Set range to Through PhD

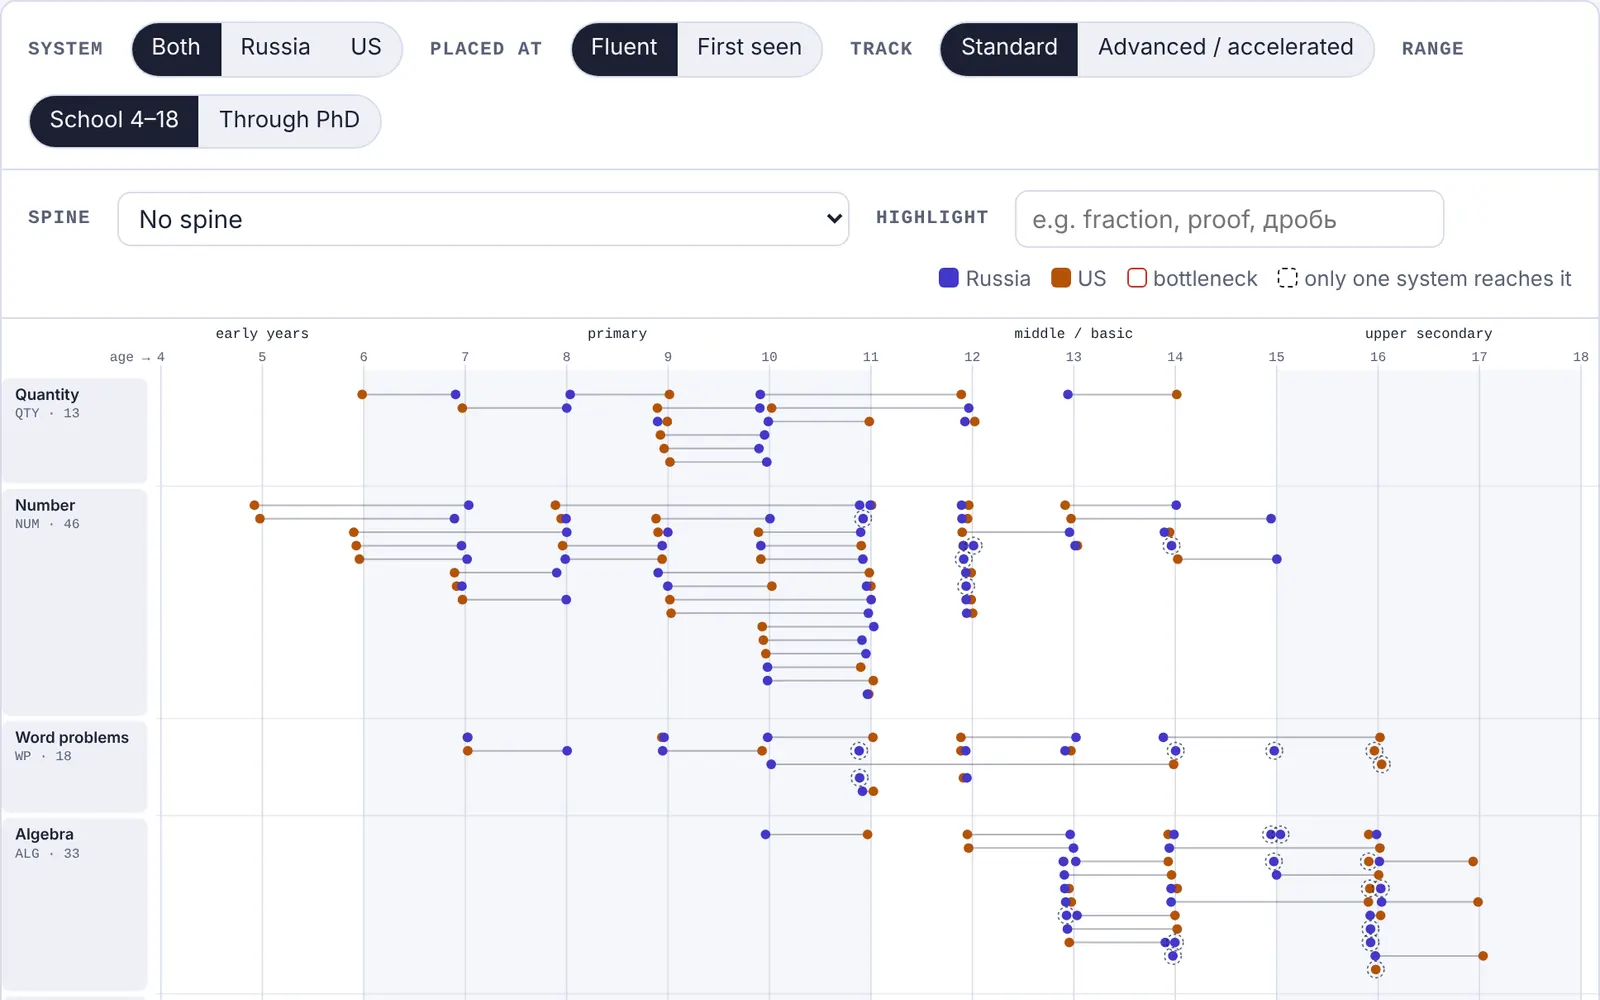coord(289,121)
